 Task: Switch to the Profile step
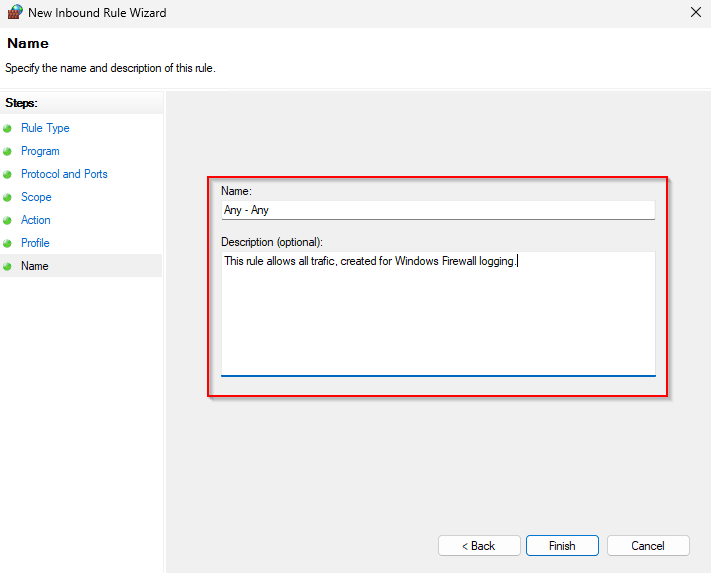point(35,243)
